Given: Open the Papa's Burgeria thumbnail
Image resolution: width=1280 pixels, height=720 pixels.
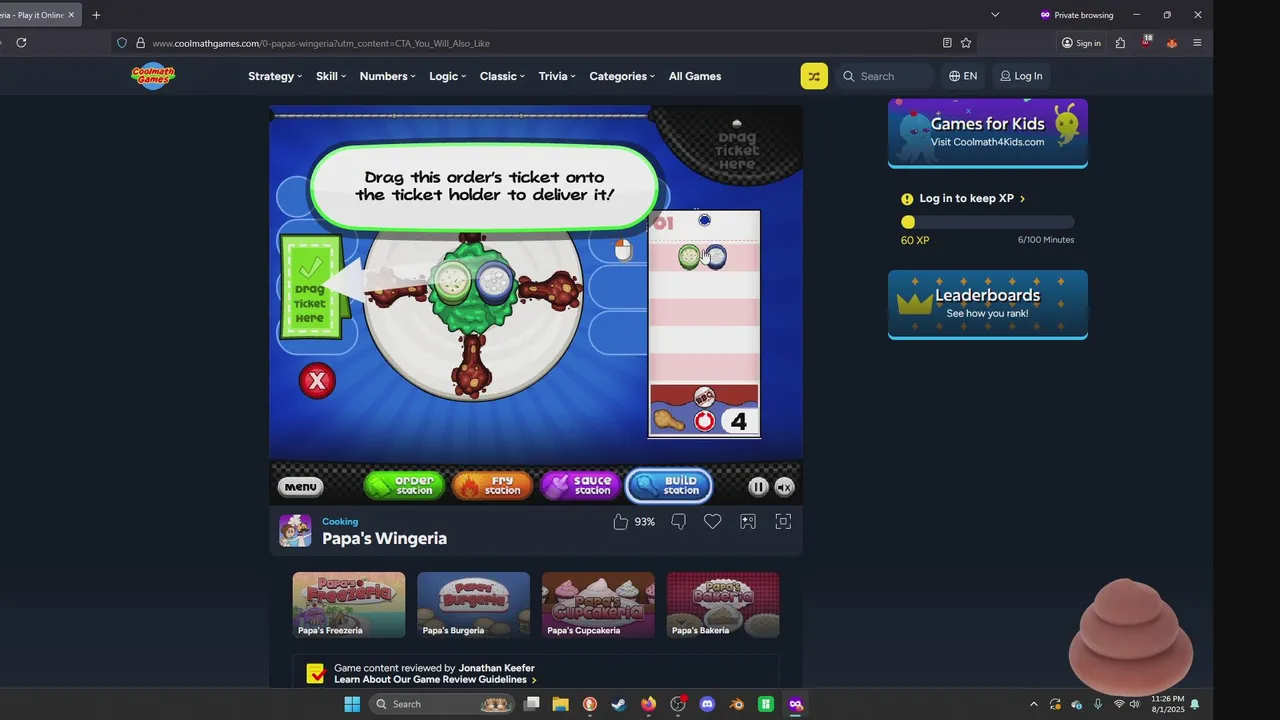Looking at the screenshot, I should point(473,605).
